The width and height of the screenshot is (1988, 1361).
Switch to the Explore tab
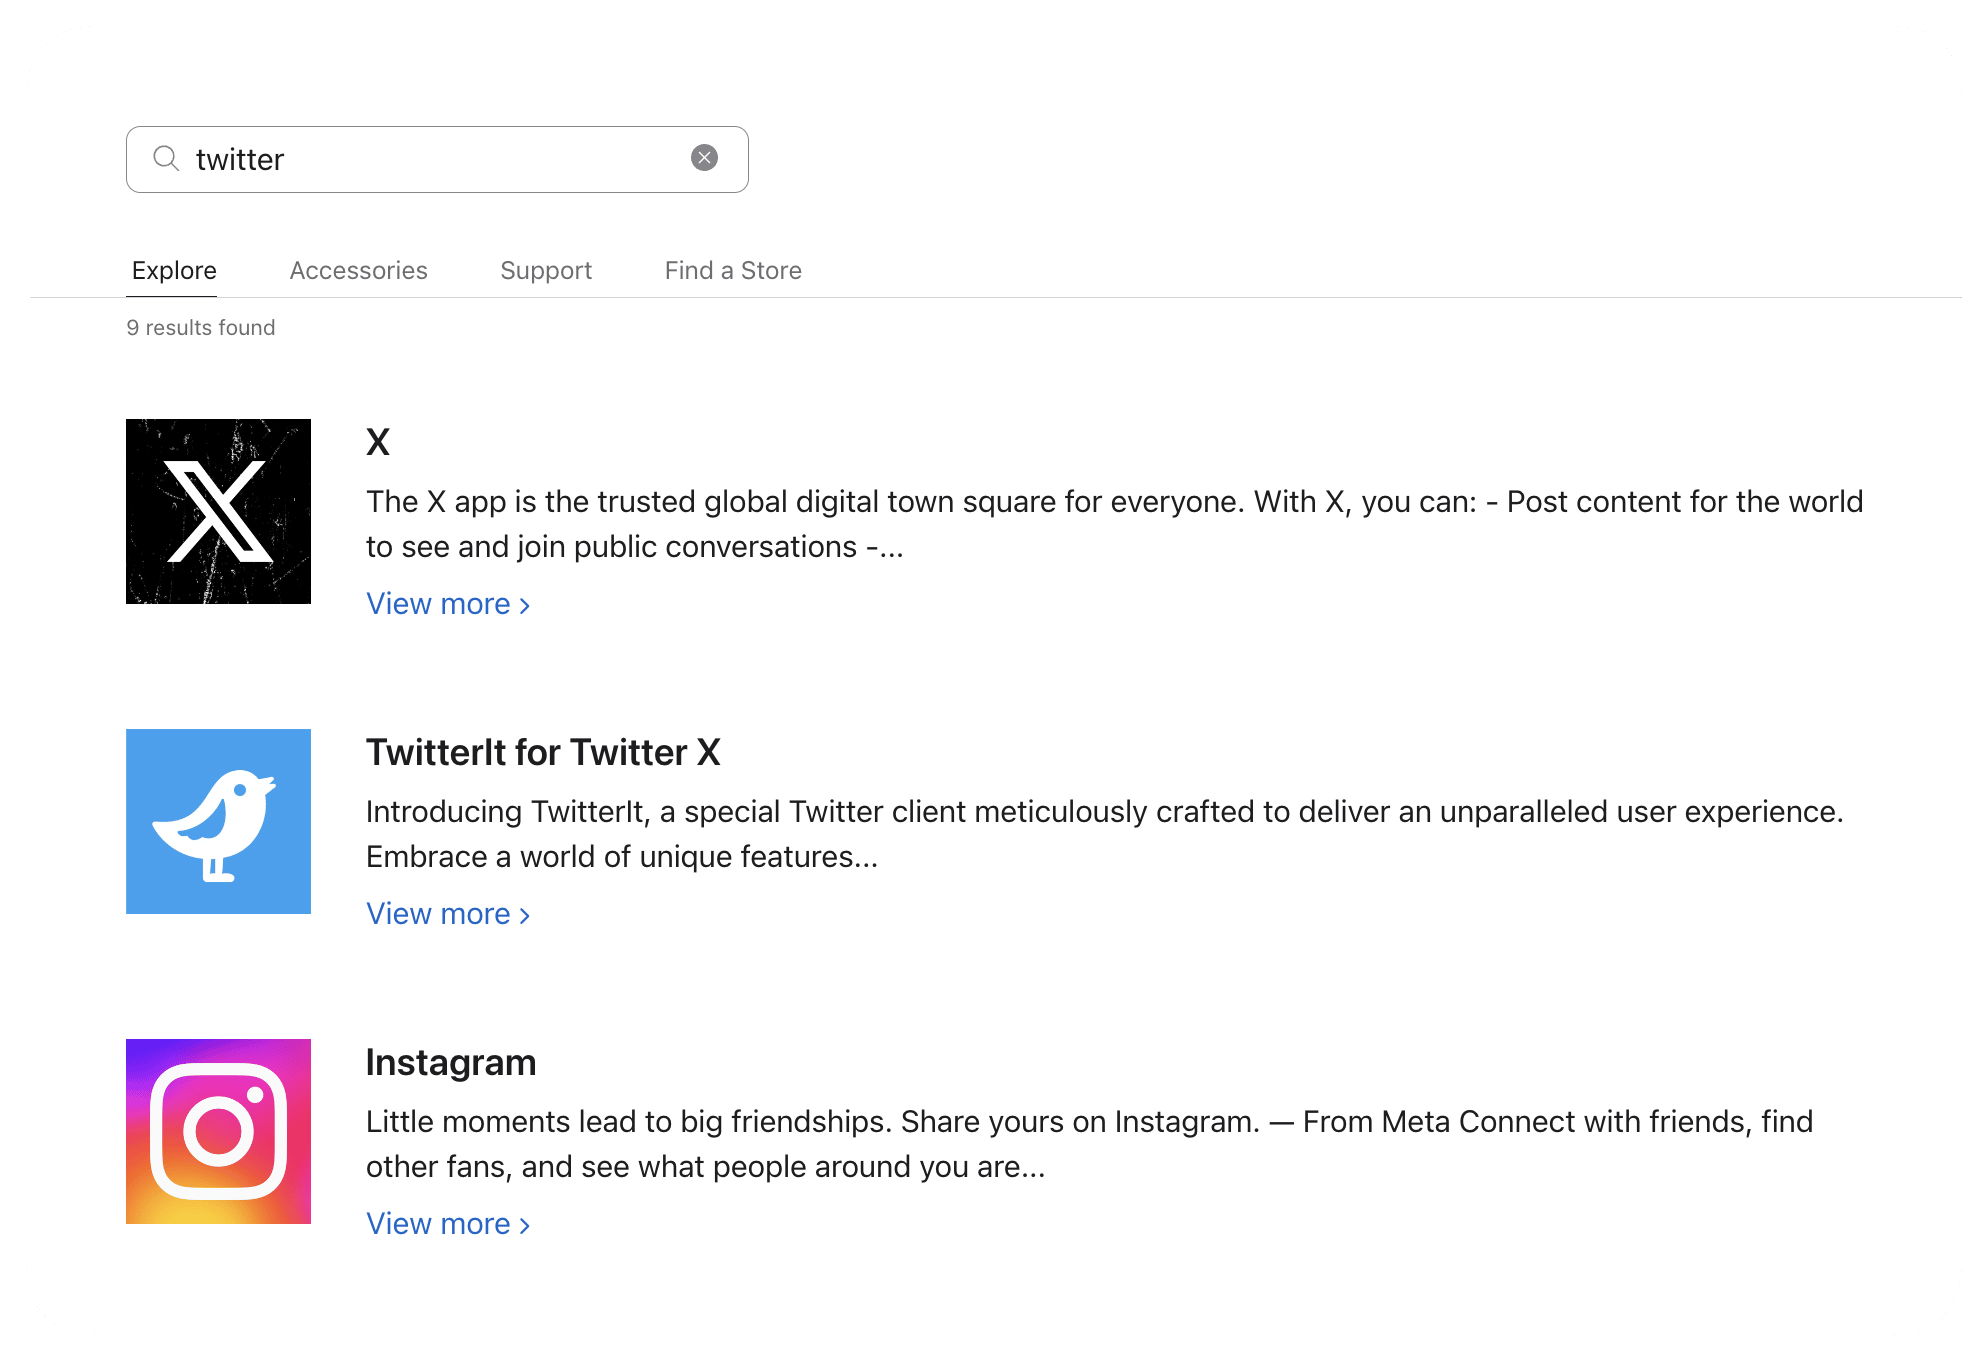[x=174, y=270]
